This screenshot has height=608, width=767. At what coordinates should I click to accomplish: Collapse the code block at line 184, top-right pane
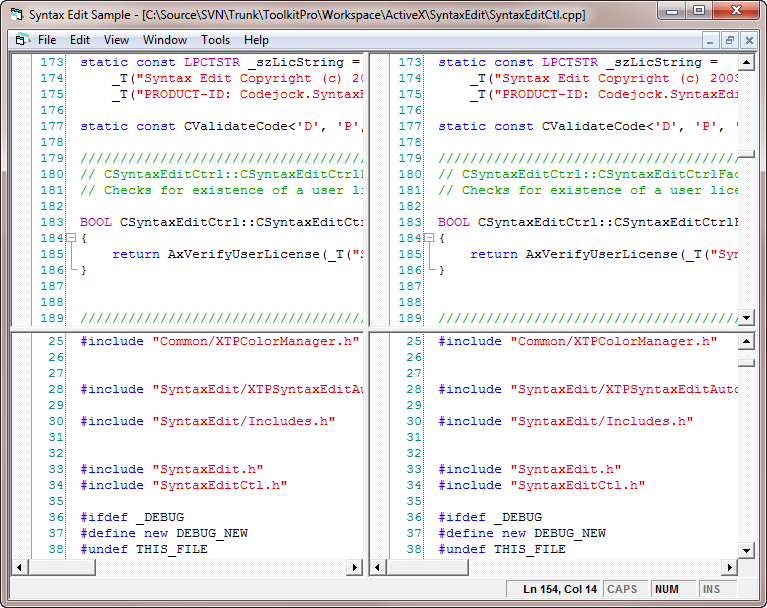(x=429, y=238)
